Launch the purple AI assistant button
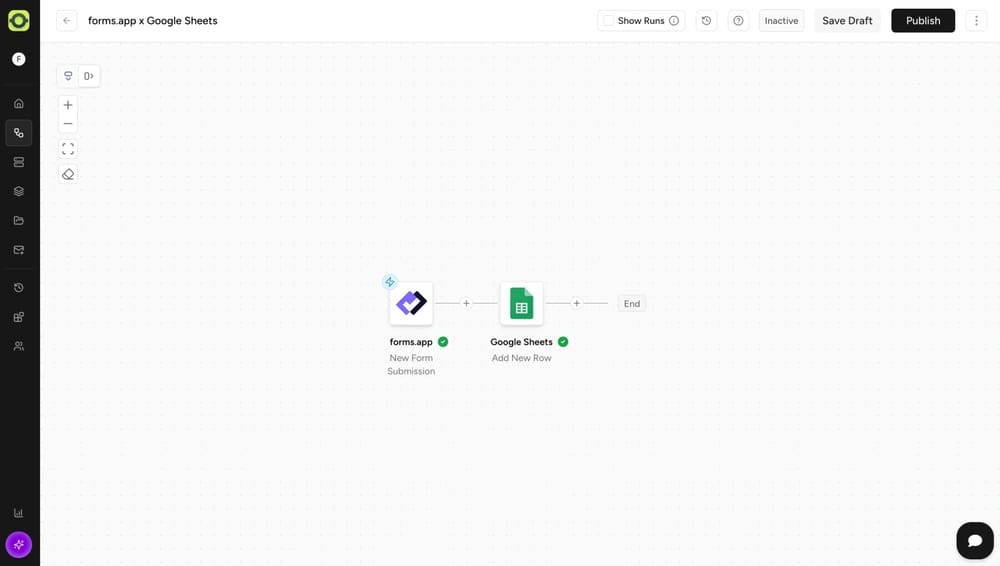Image resolution: width=1000 pixels, height=566 pixels. [x=18, y=545]
